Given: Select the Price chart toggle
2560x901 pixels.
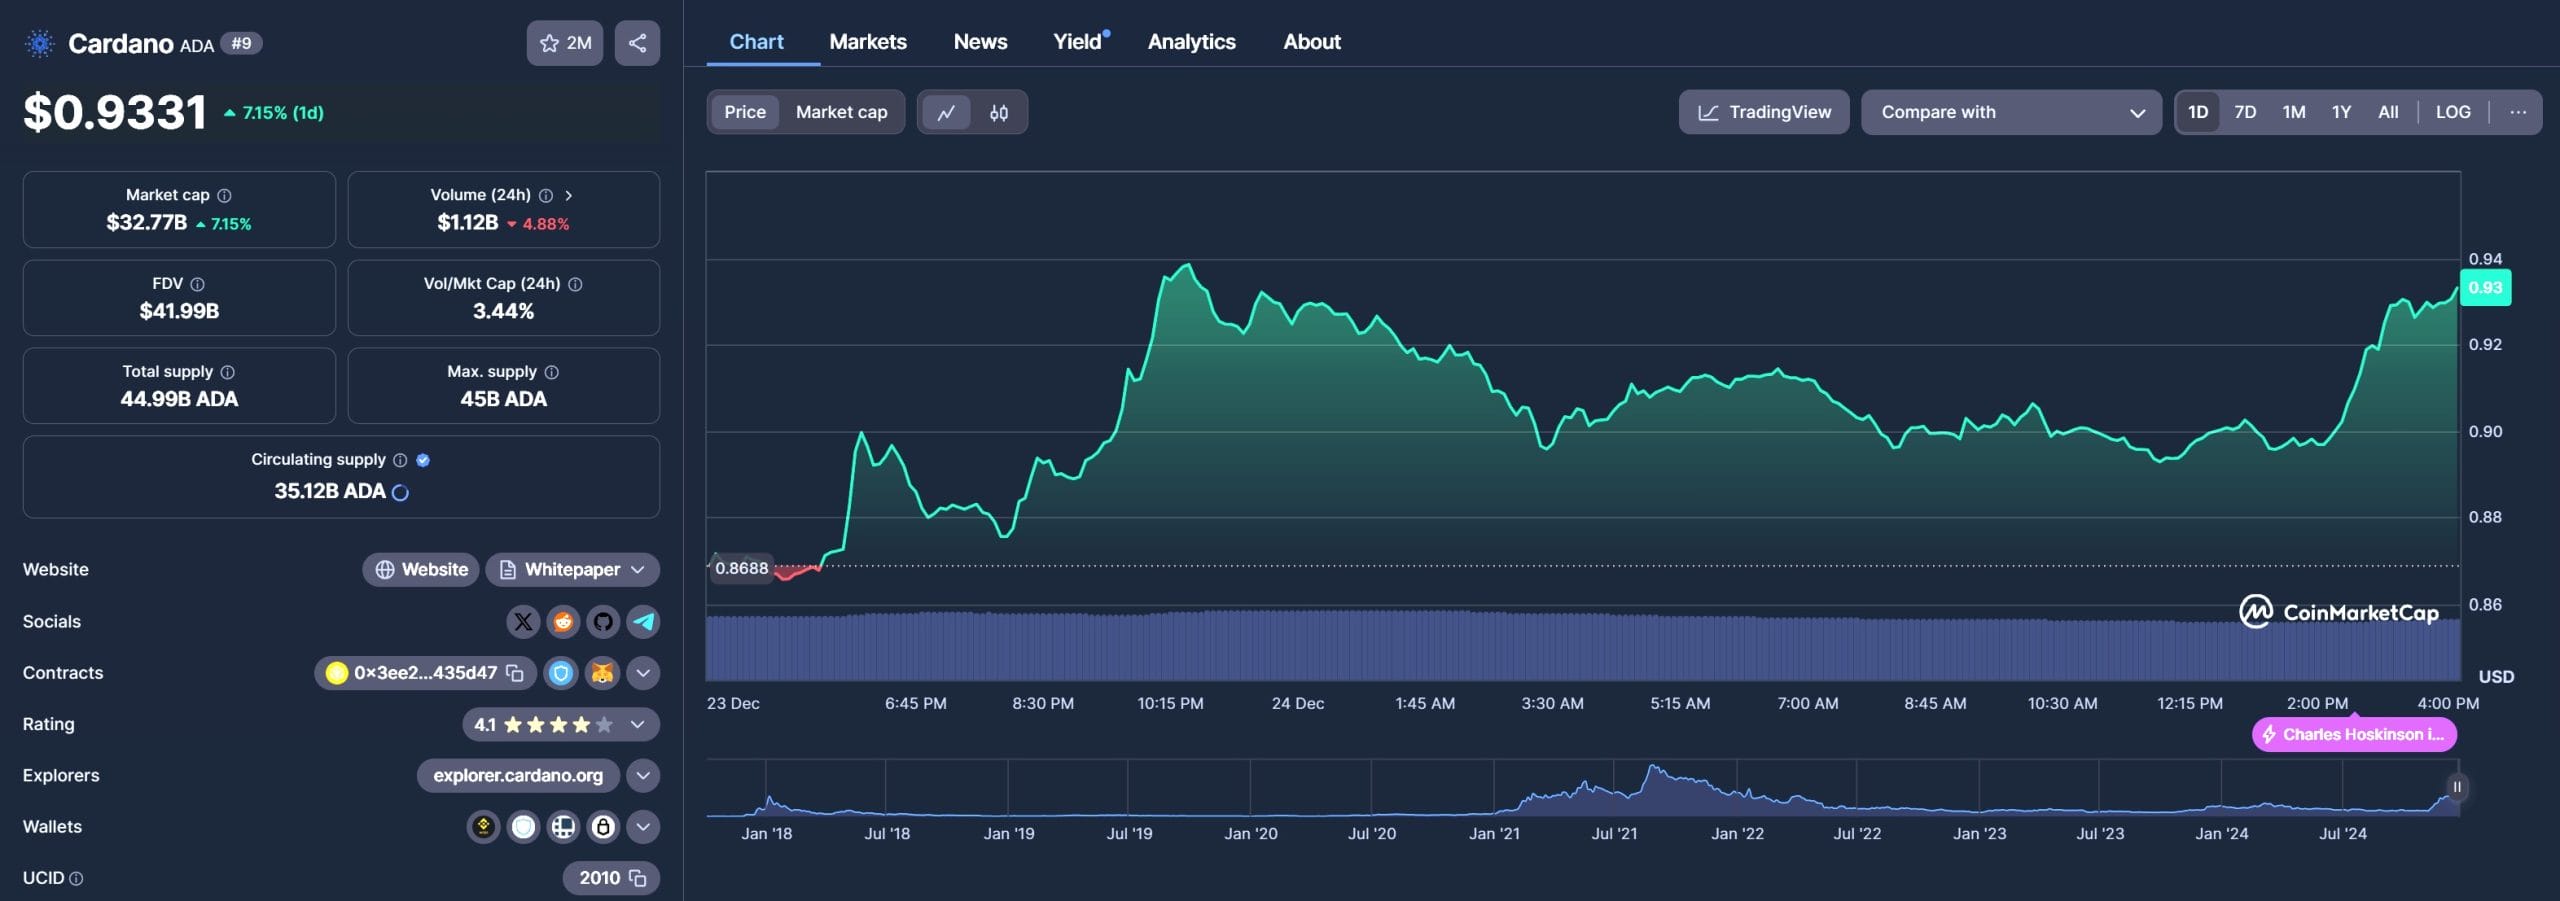Looking at the screenshot, I should pyautogui.click(x=745, y=112).
